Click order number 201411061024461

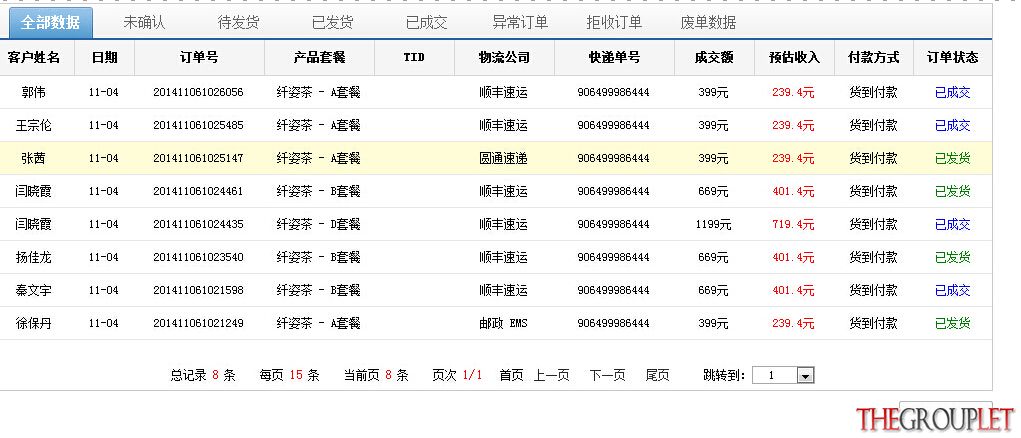199,191
